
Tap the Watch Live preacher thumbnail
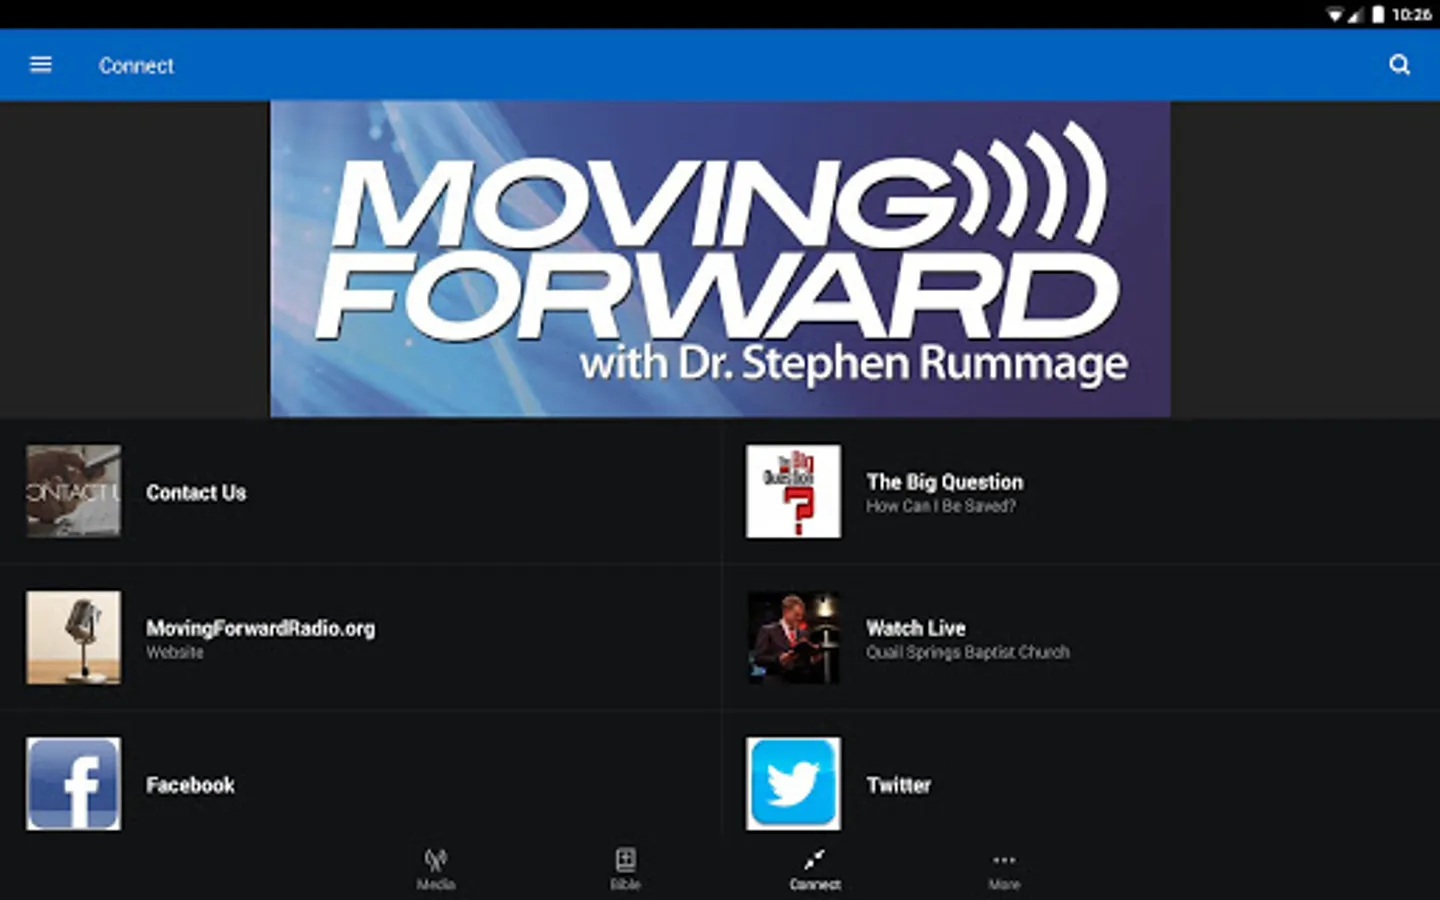(x=793, y=637)
